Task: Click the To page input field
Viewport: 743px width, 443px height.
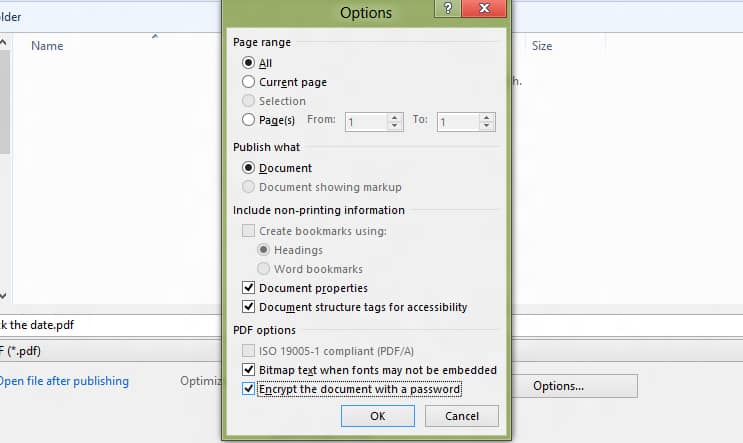Action: click(x=458, y=121)
